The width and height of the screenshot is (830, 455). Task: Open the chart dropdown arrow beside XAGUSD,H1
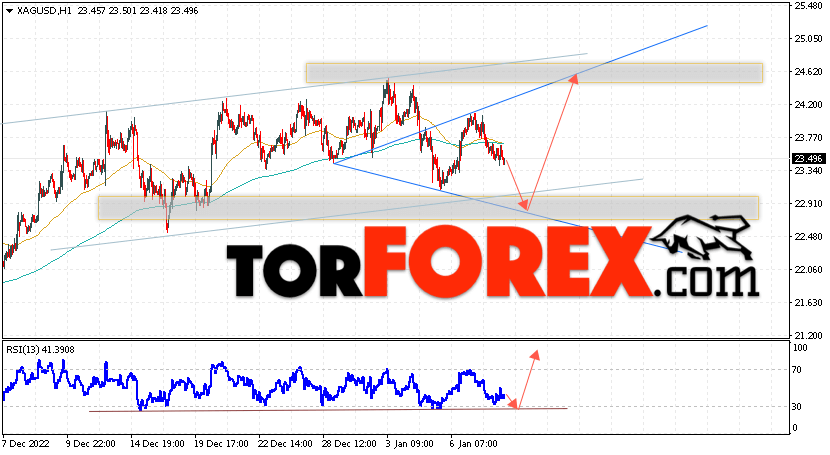[x=10, y=11]
